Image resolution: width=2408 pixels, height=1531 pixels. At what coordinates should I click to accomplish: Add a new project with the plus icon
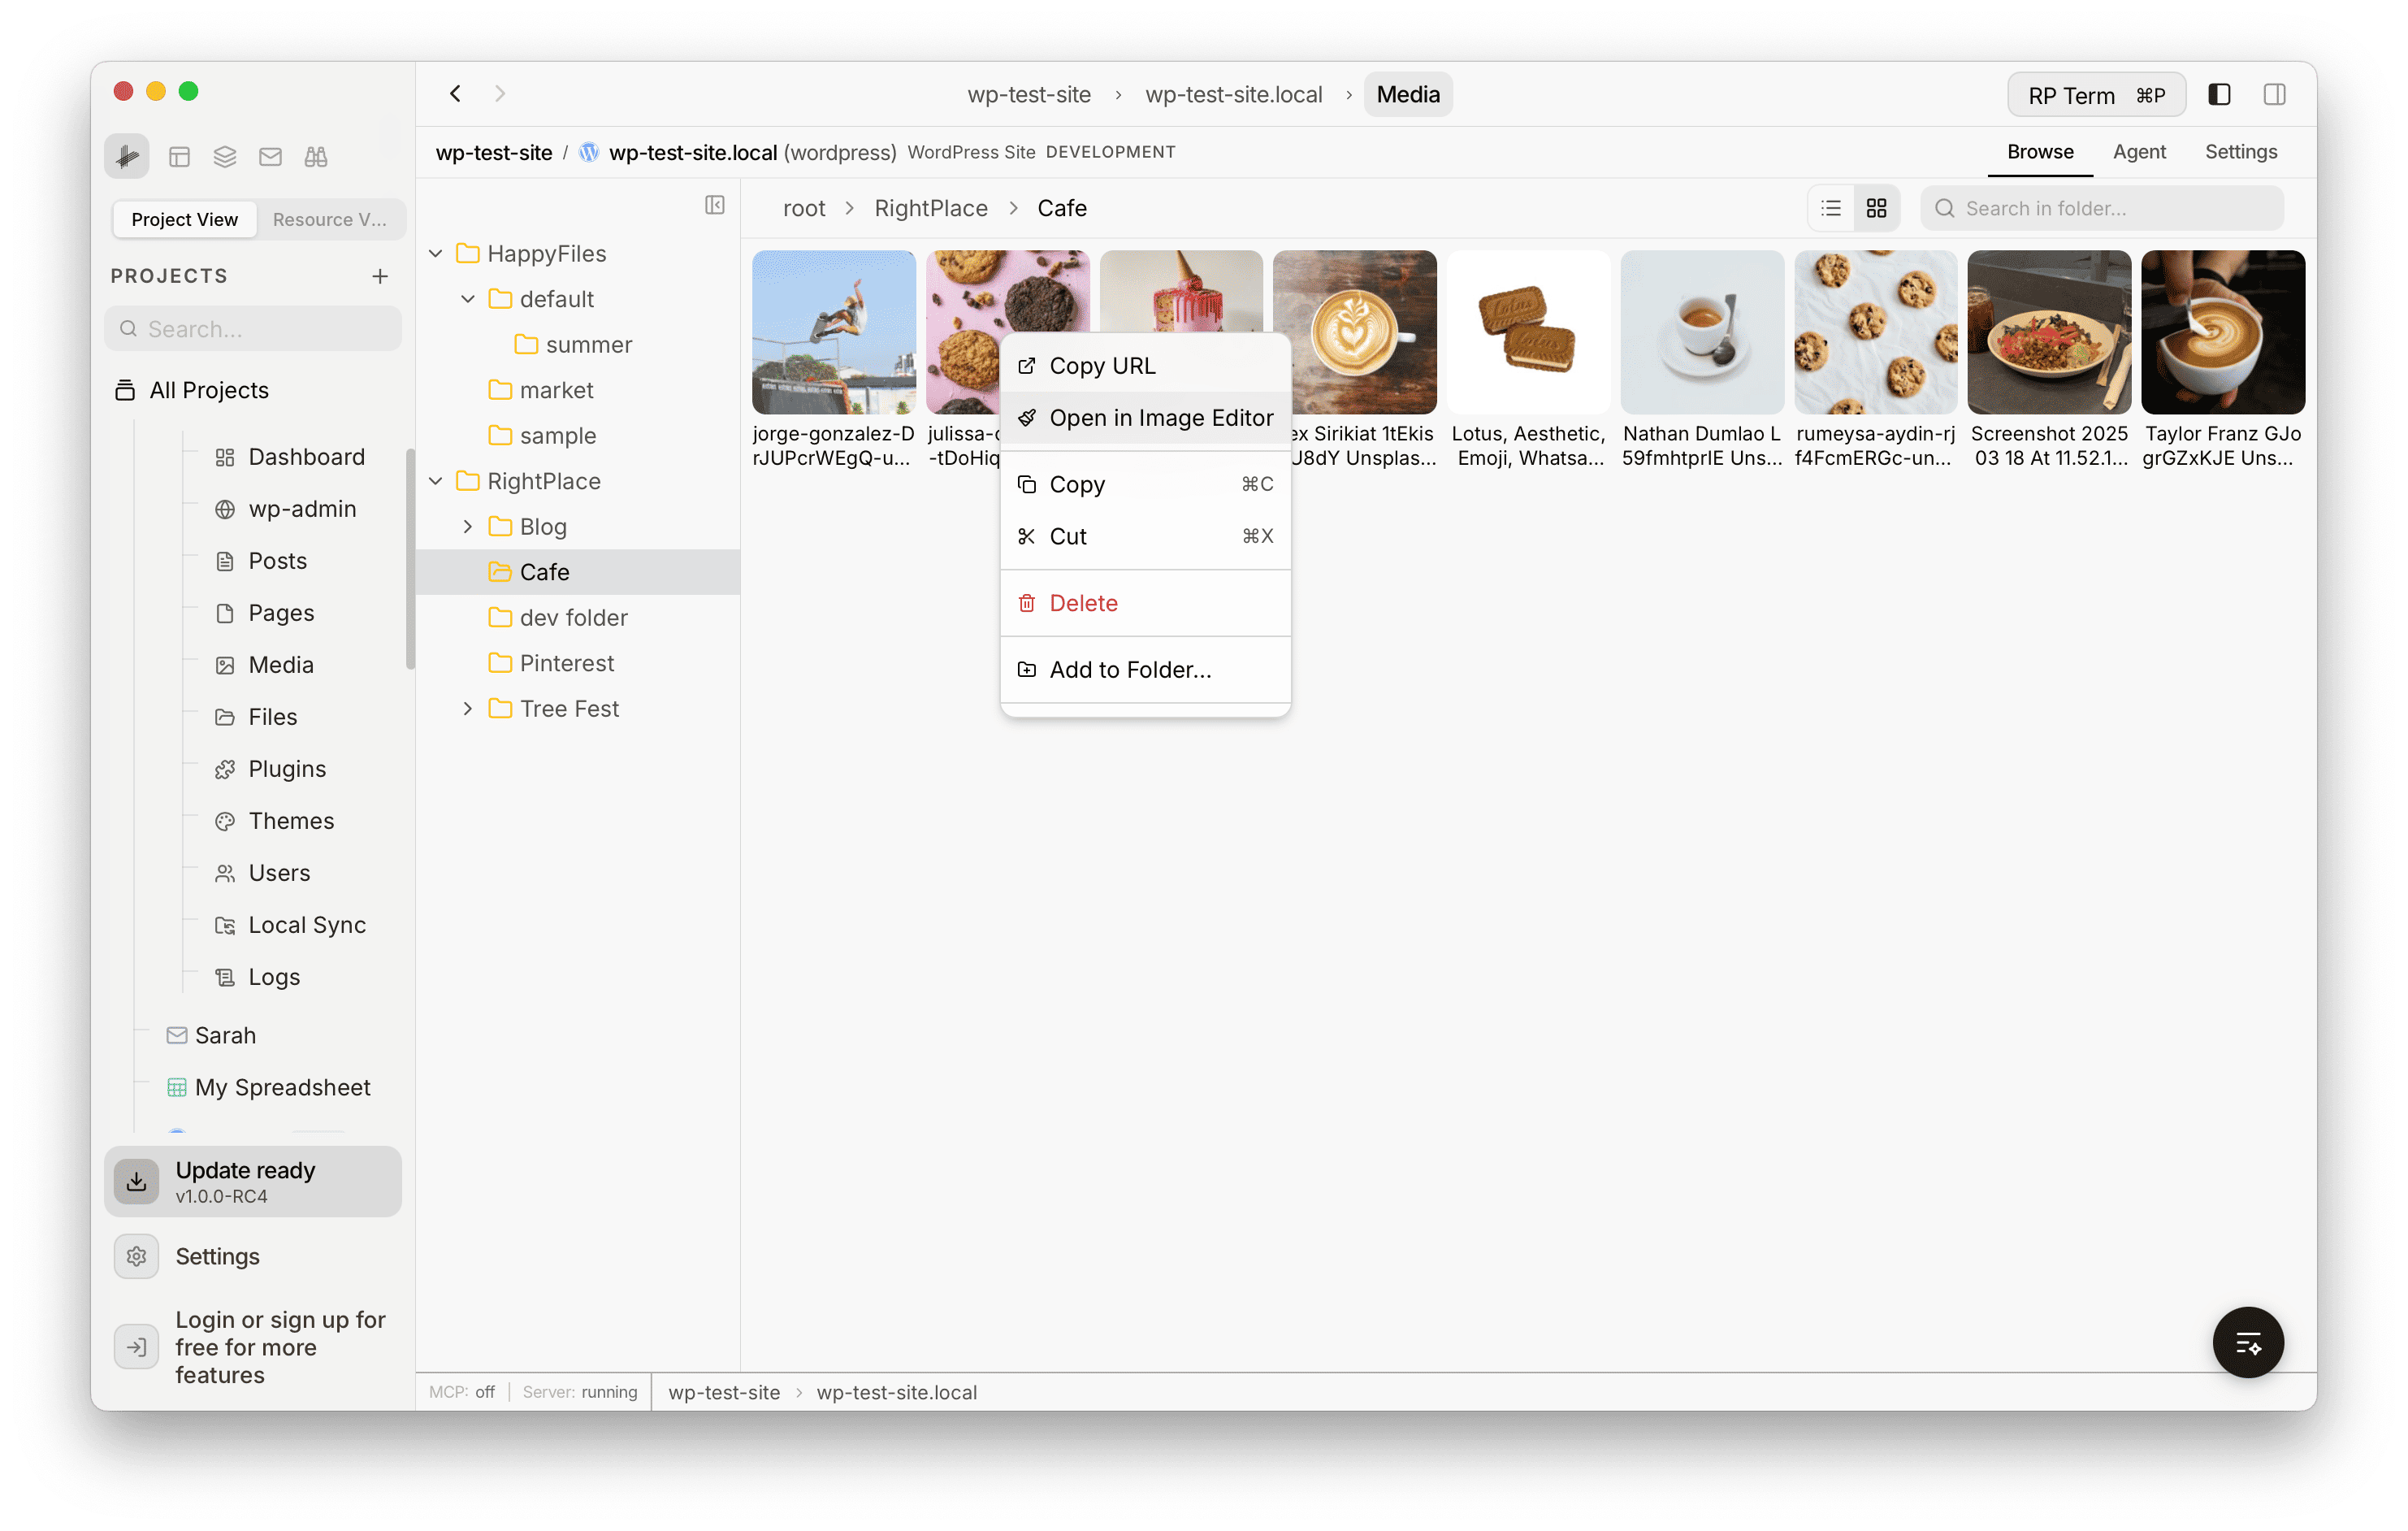(380, 276)
